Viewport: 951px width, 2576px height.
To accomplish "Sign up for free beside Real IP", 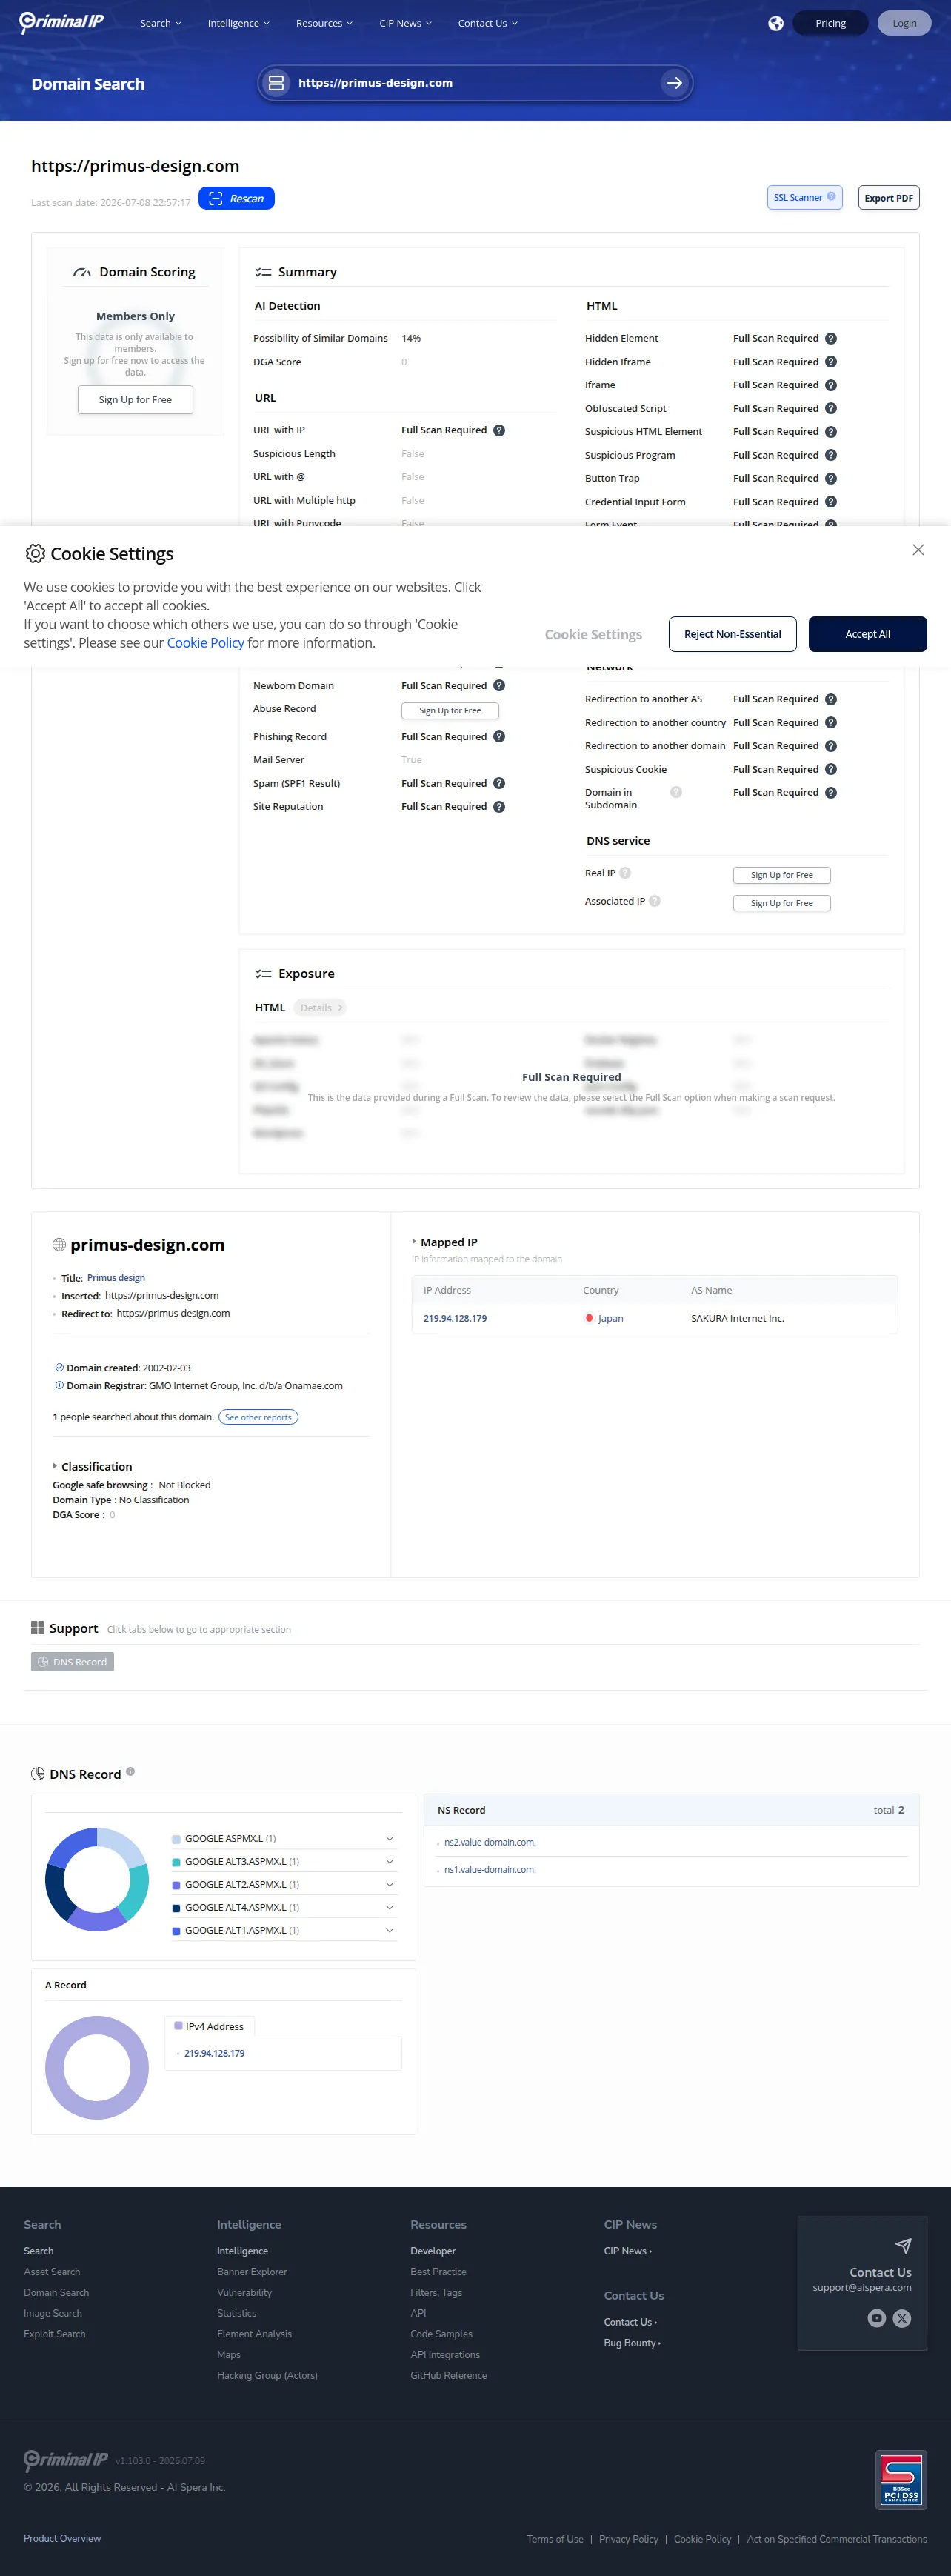I will pos(782,875).
